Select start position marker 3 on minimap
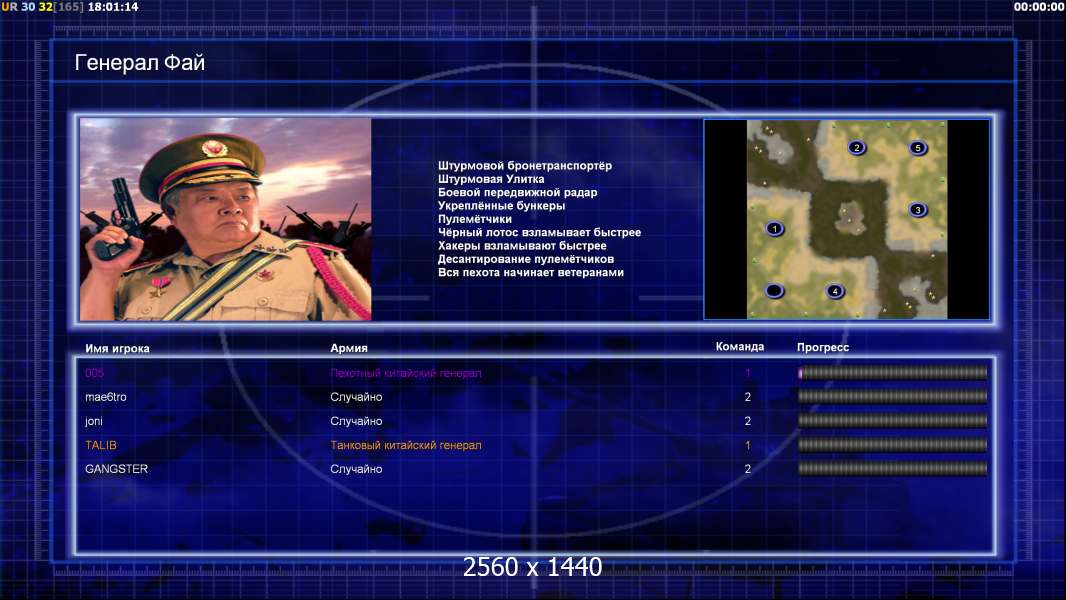The width and height of the screenshot is (1066, 600). (x=918, y=210)
